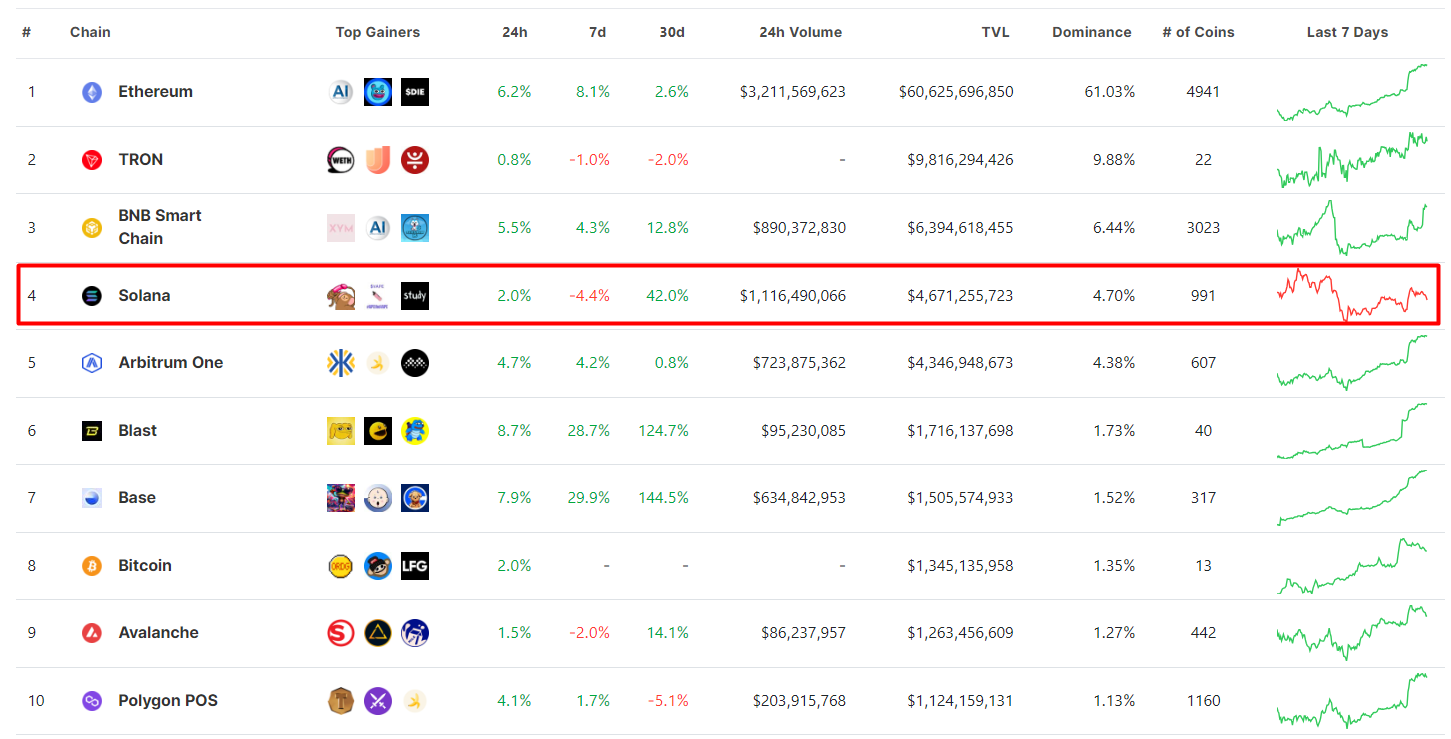1451x739 pixels.
Task: Click the Ethereum 7-day sparkline chart
Action: pyautogui.click(x=1352, y=92)
